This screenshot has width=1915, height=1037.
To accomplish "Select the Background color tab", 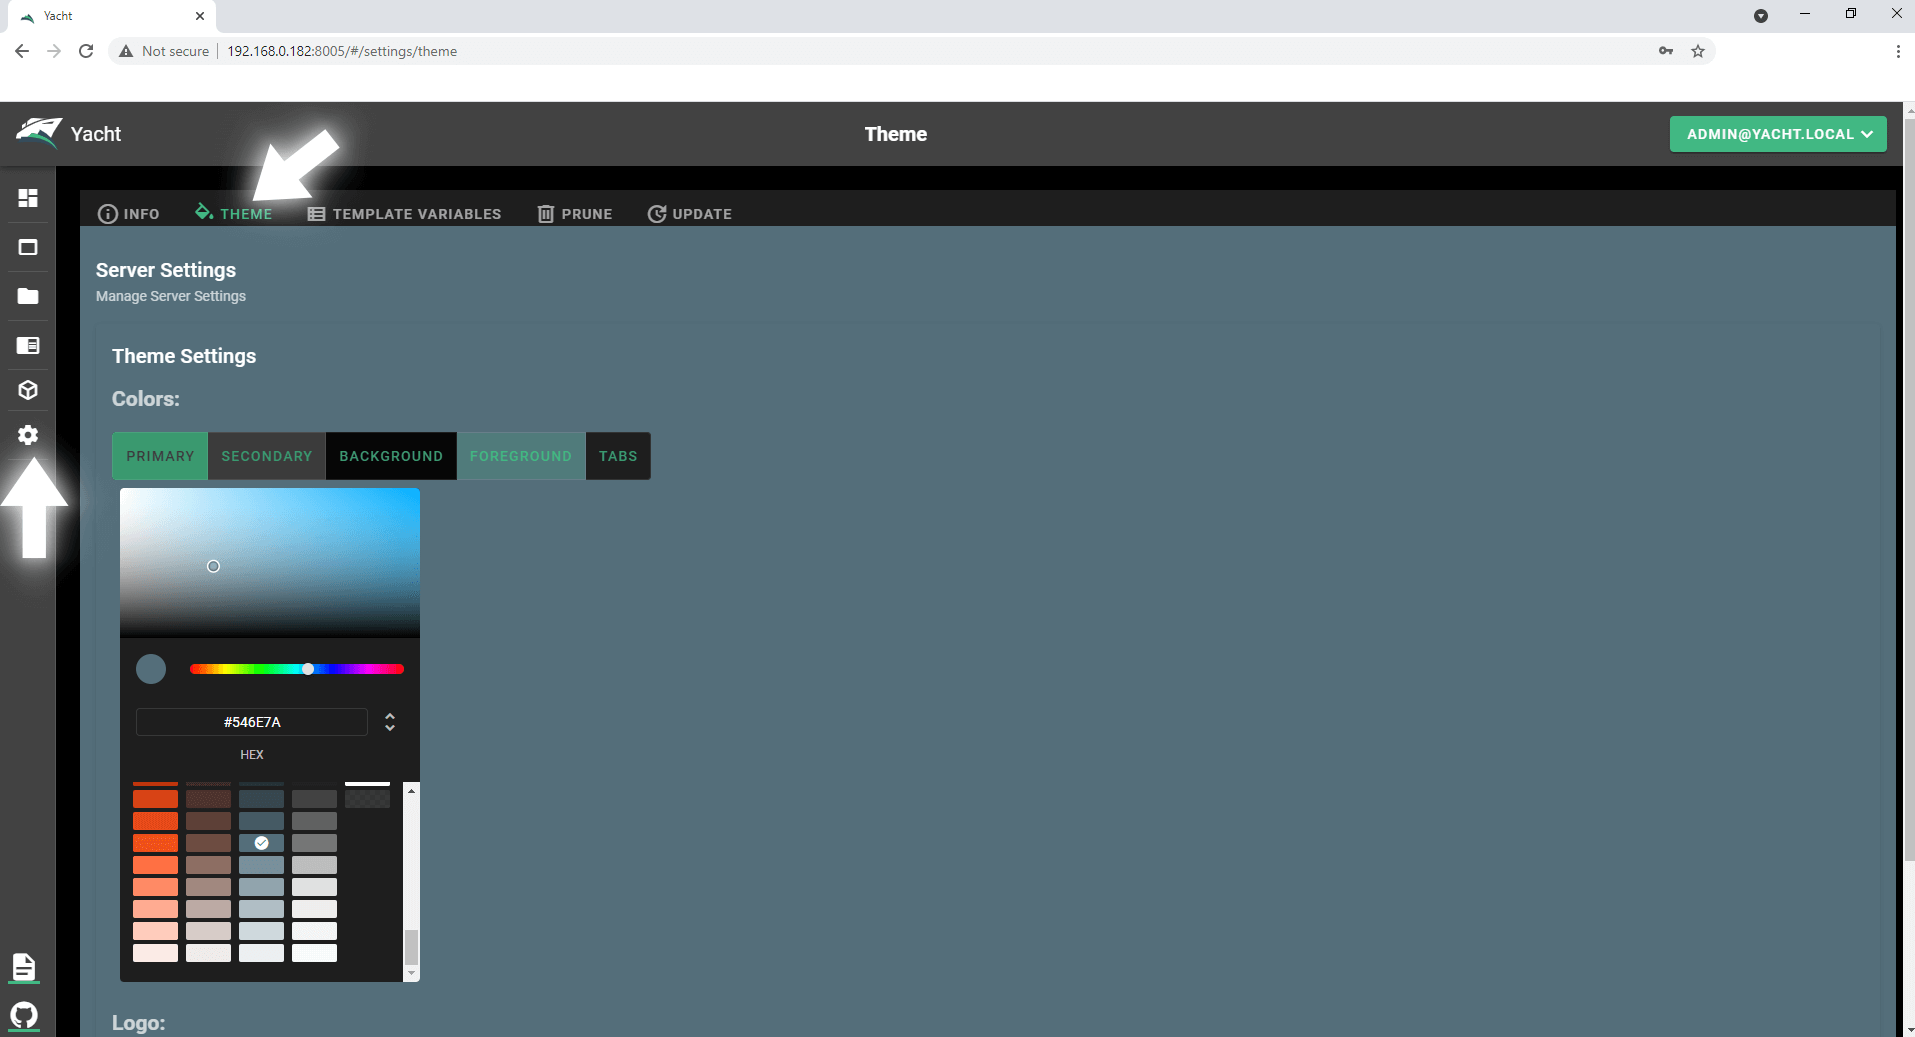I will tap(391, 456).
